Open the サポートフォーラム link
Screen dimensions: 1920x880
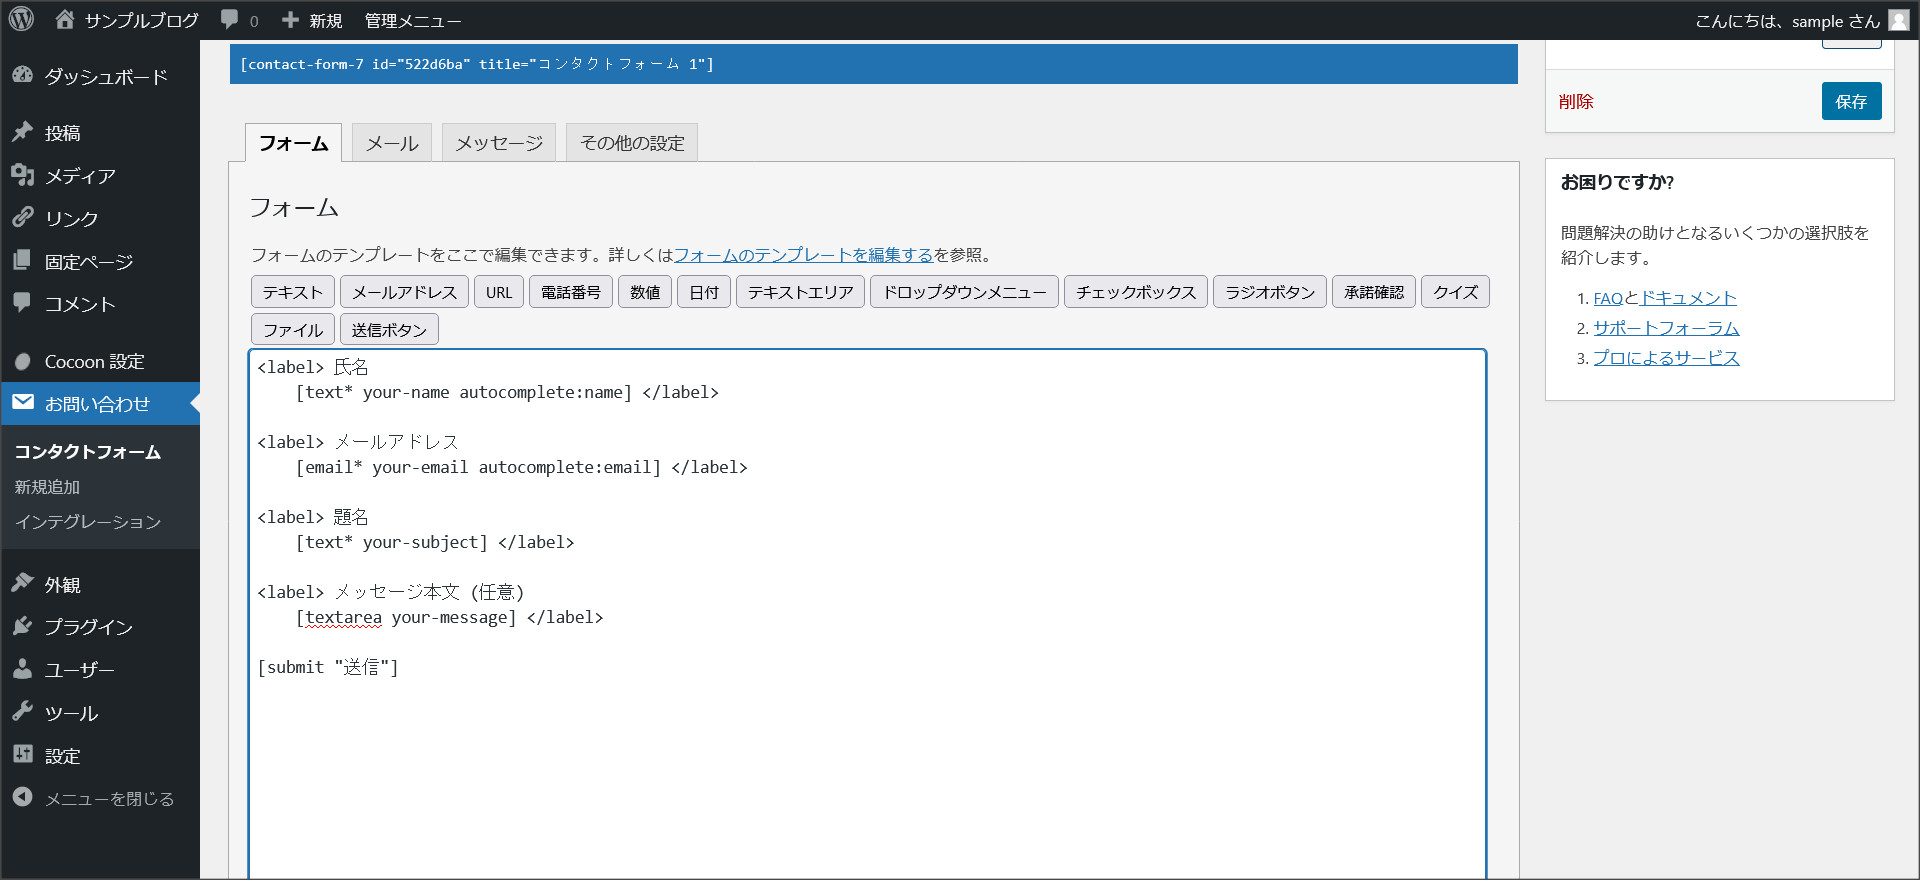pos(1665,328)
